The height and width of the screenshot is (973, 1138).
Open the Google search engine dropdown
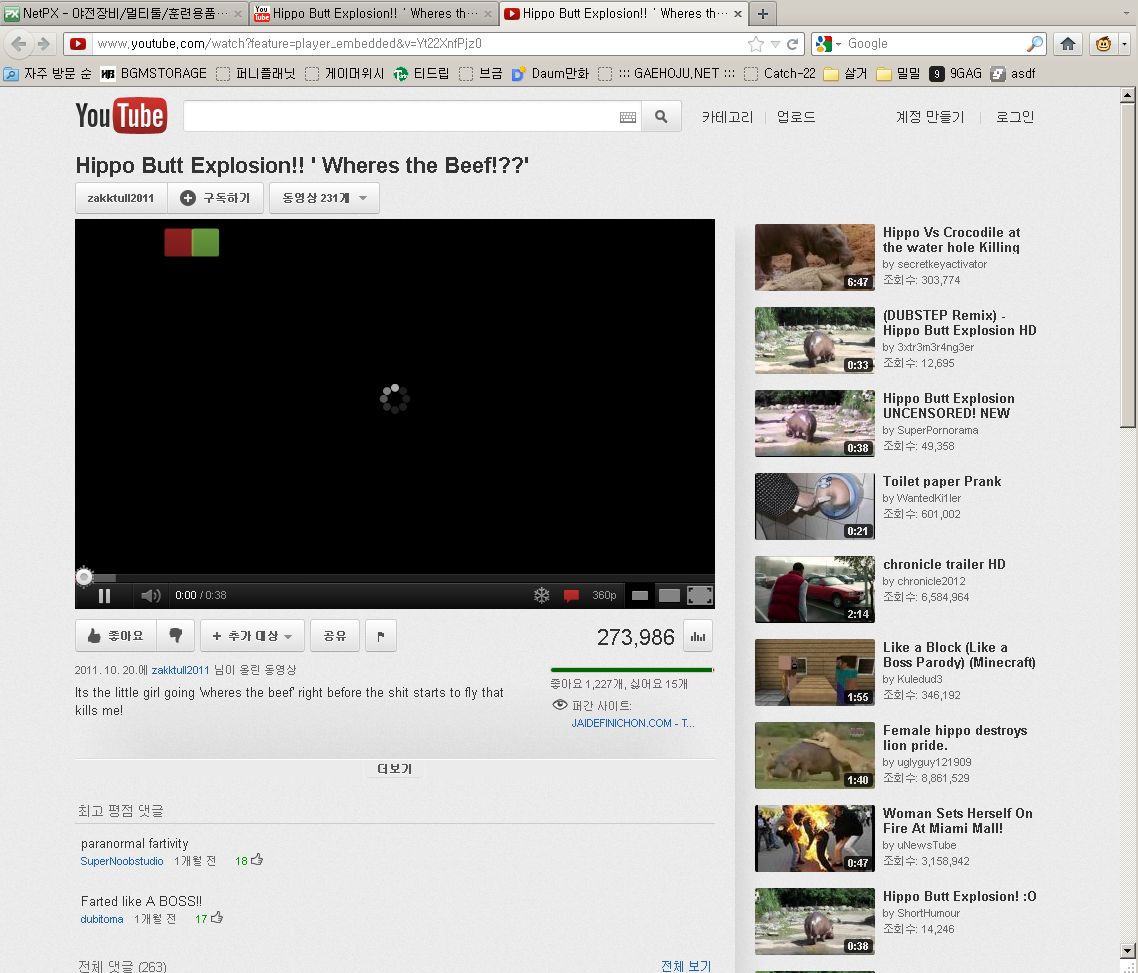coord(828,44)
